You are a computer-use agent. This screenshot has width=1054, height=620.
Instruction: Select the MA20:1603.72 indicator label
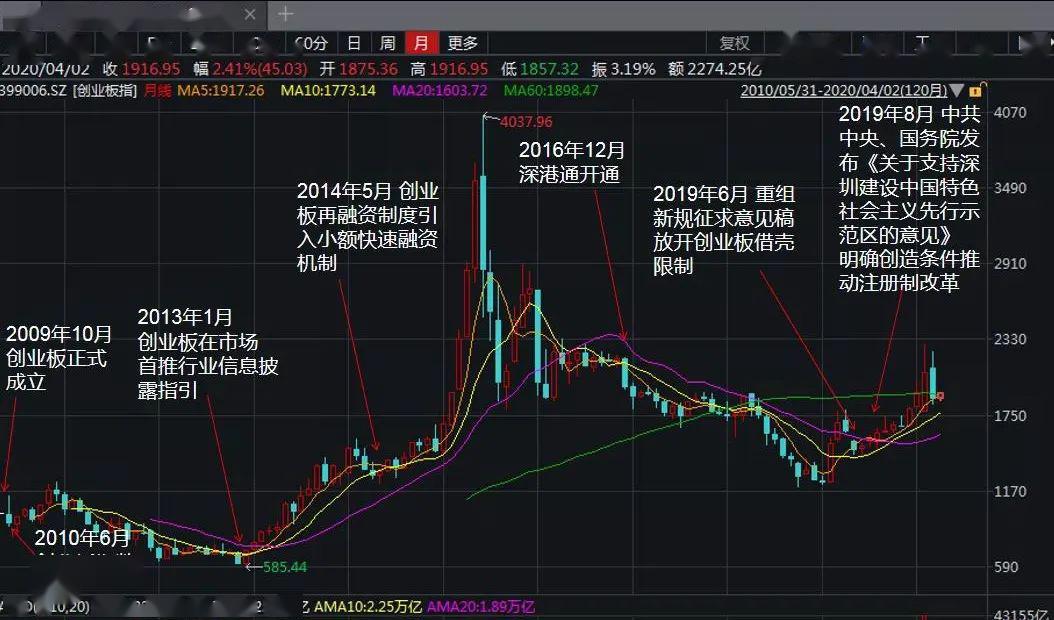point(440,90)
